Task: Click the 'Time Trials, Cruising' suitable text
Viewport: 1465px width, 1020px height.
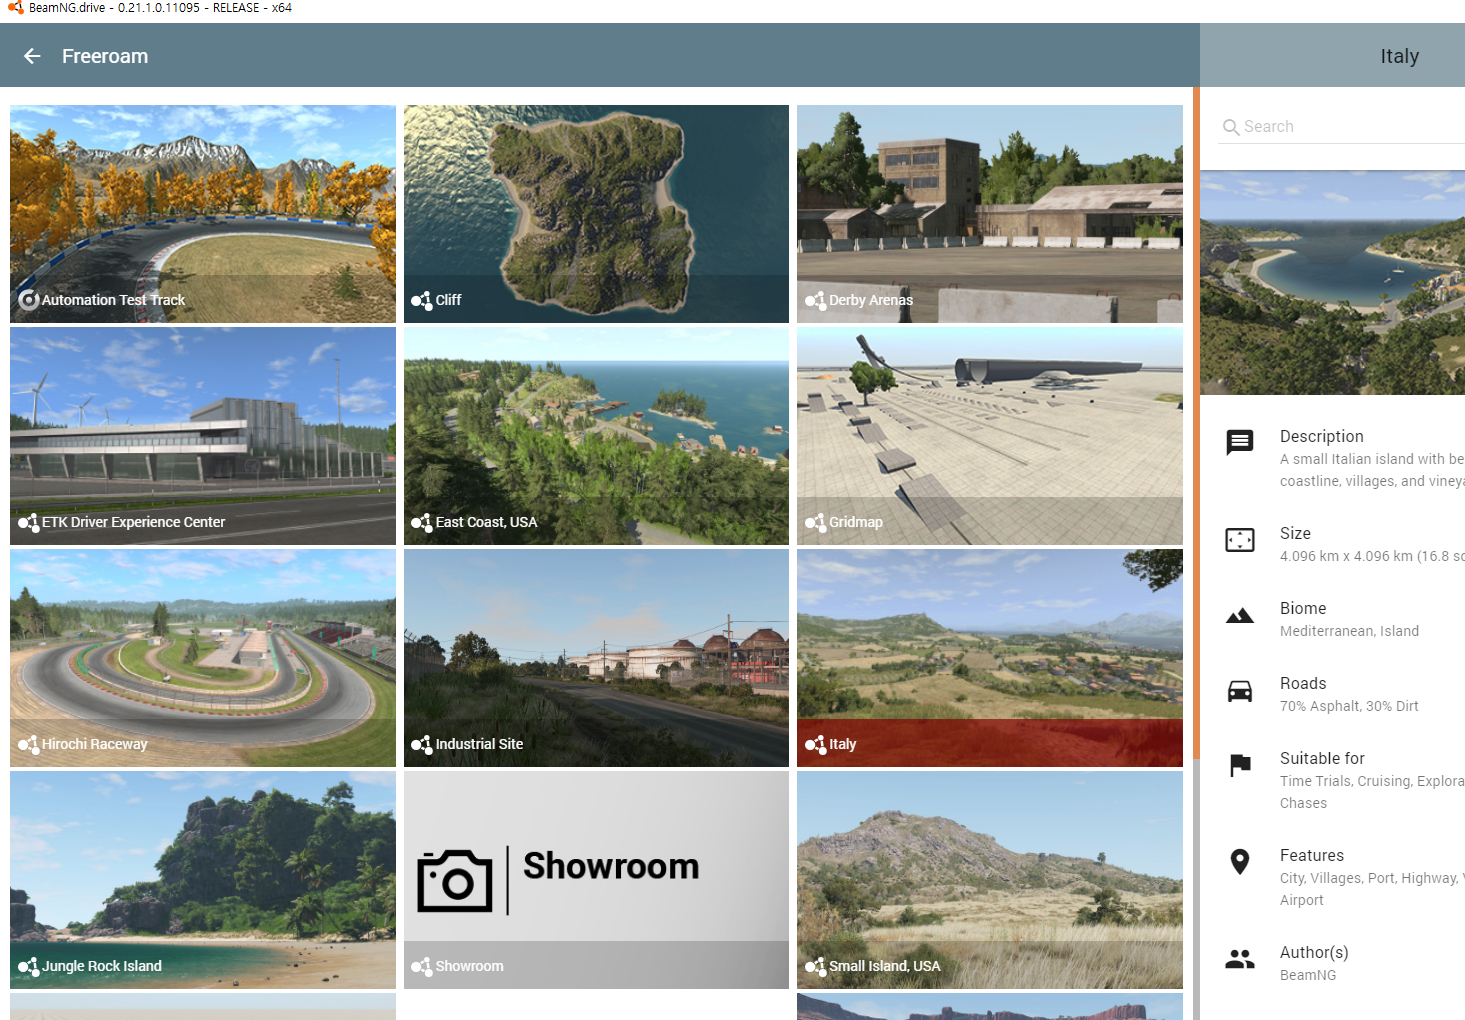Action: click(x=1346, y=781)
